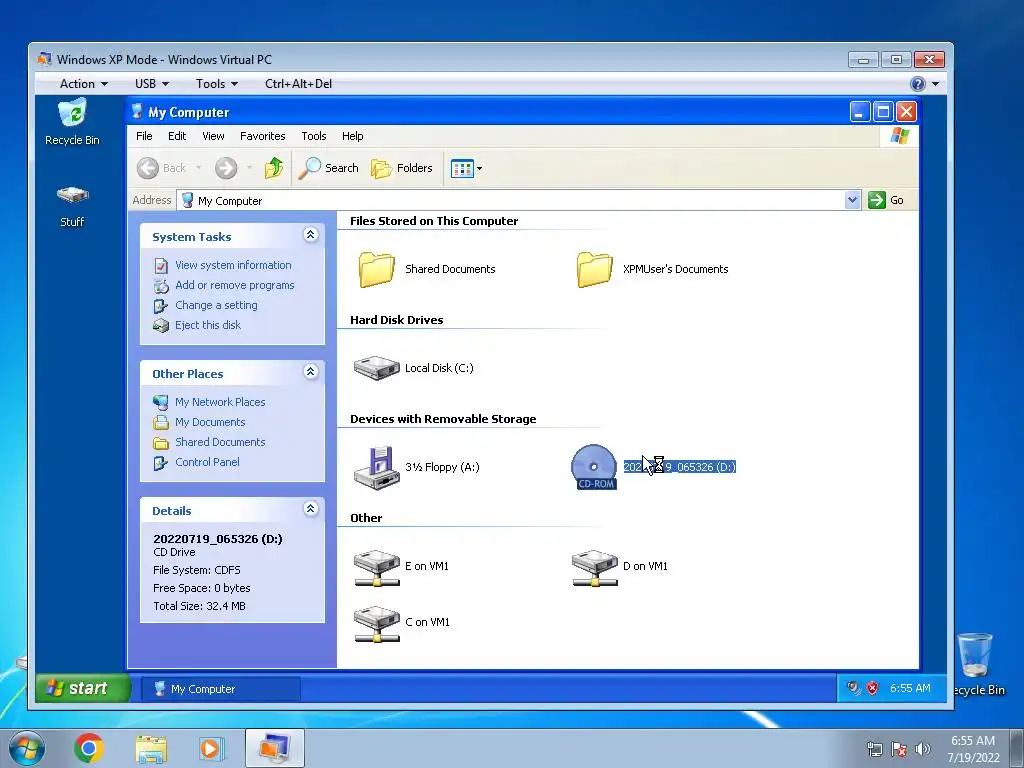Open the File menu in My Computer

(x=144, y=136)
